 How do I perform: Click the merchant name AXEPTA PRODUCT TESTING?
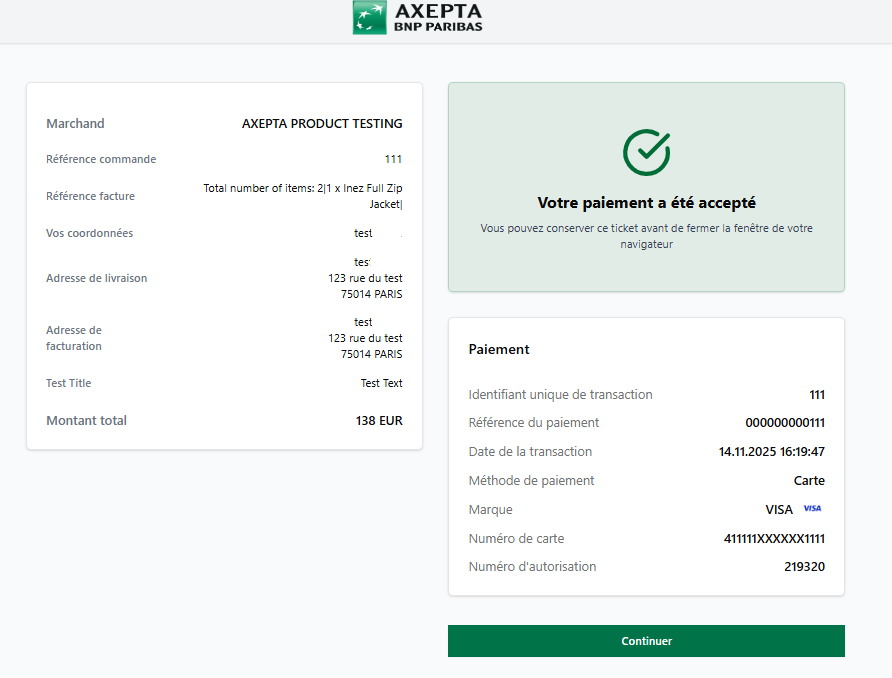(322, 124)
